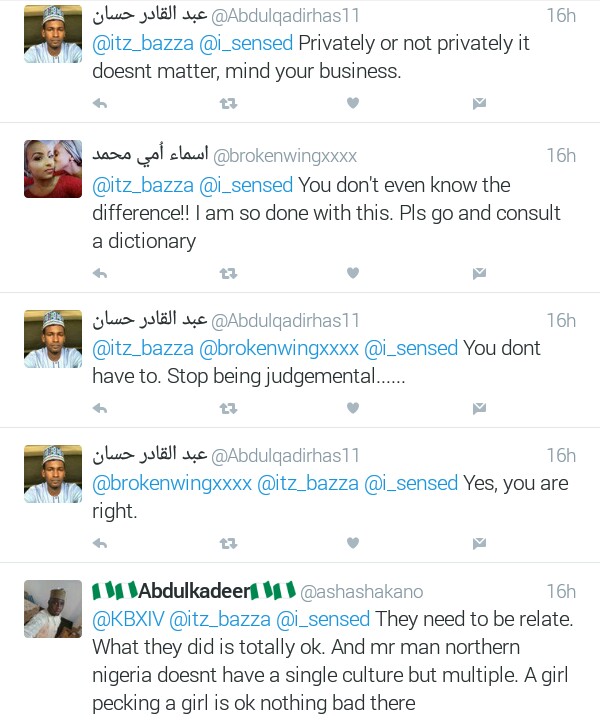Retweet the 'Stop being judgemental' tweet
This screenshot has height=728, width=600.
(228, 409)
